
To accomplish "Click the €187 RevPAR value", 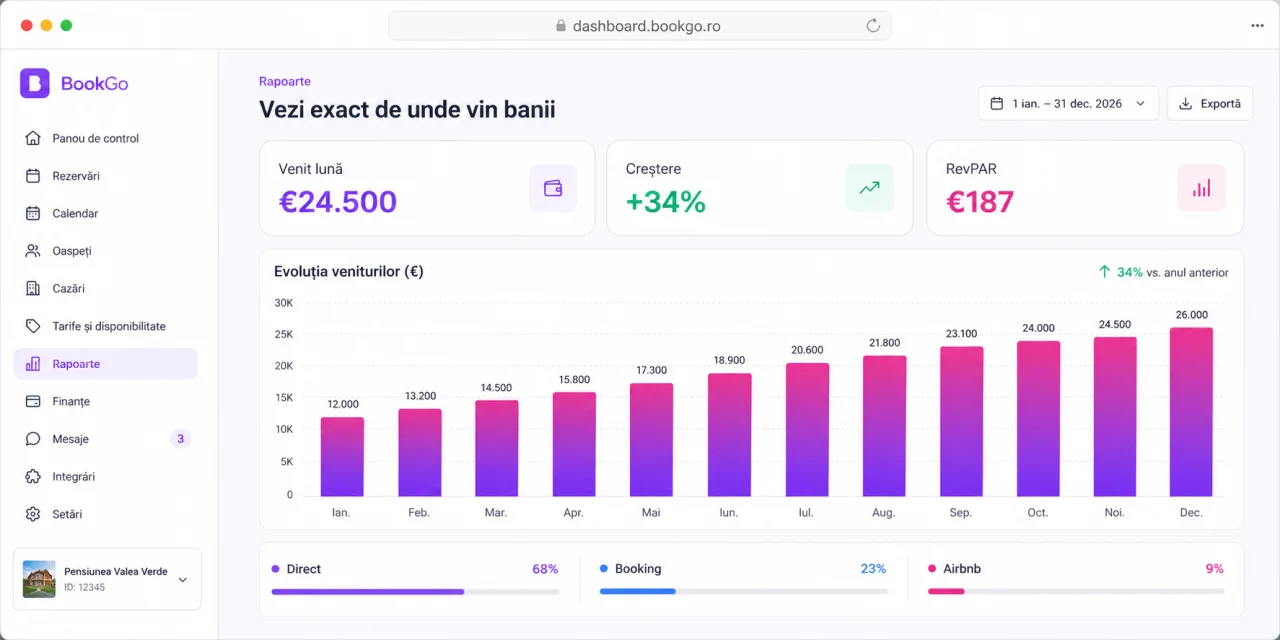I will pyautogui.click(x=980, y=201).
